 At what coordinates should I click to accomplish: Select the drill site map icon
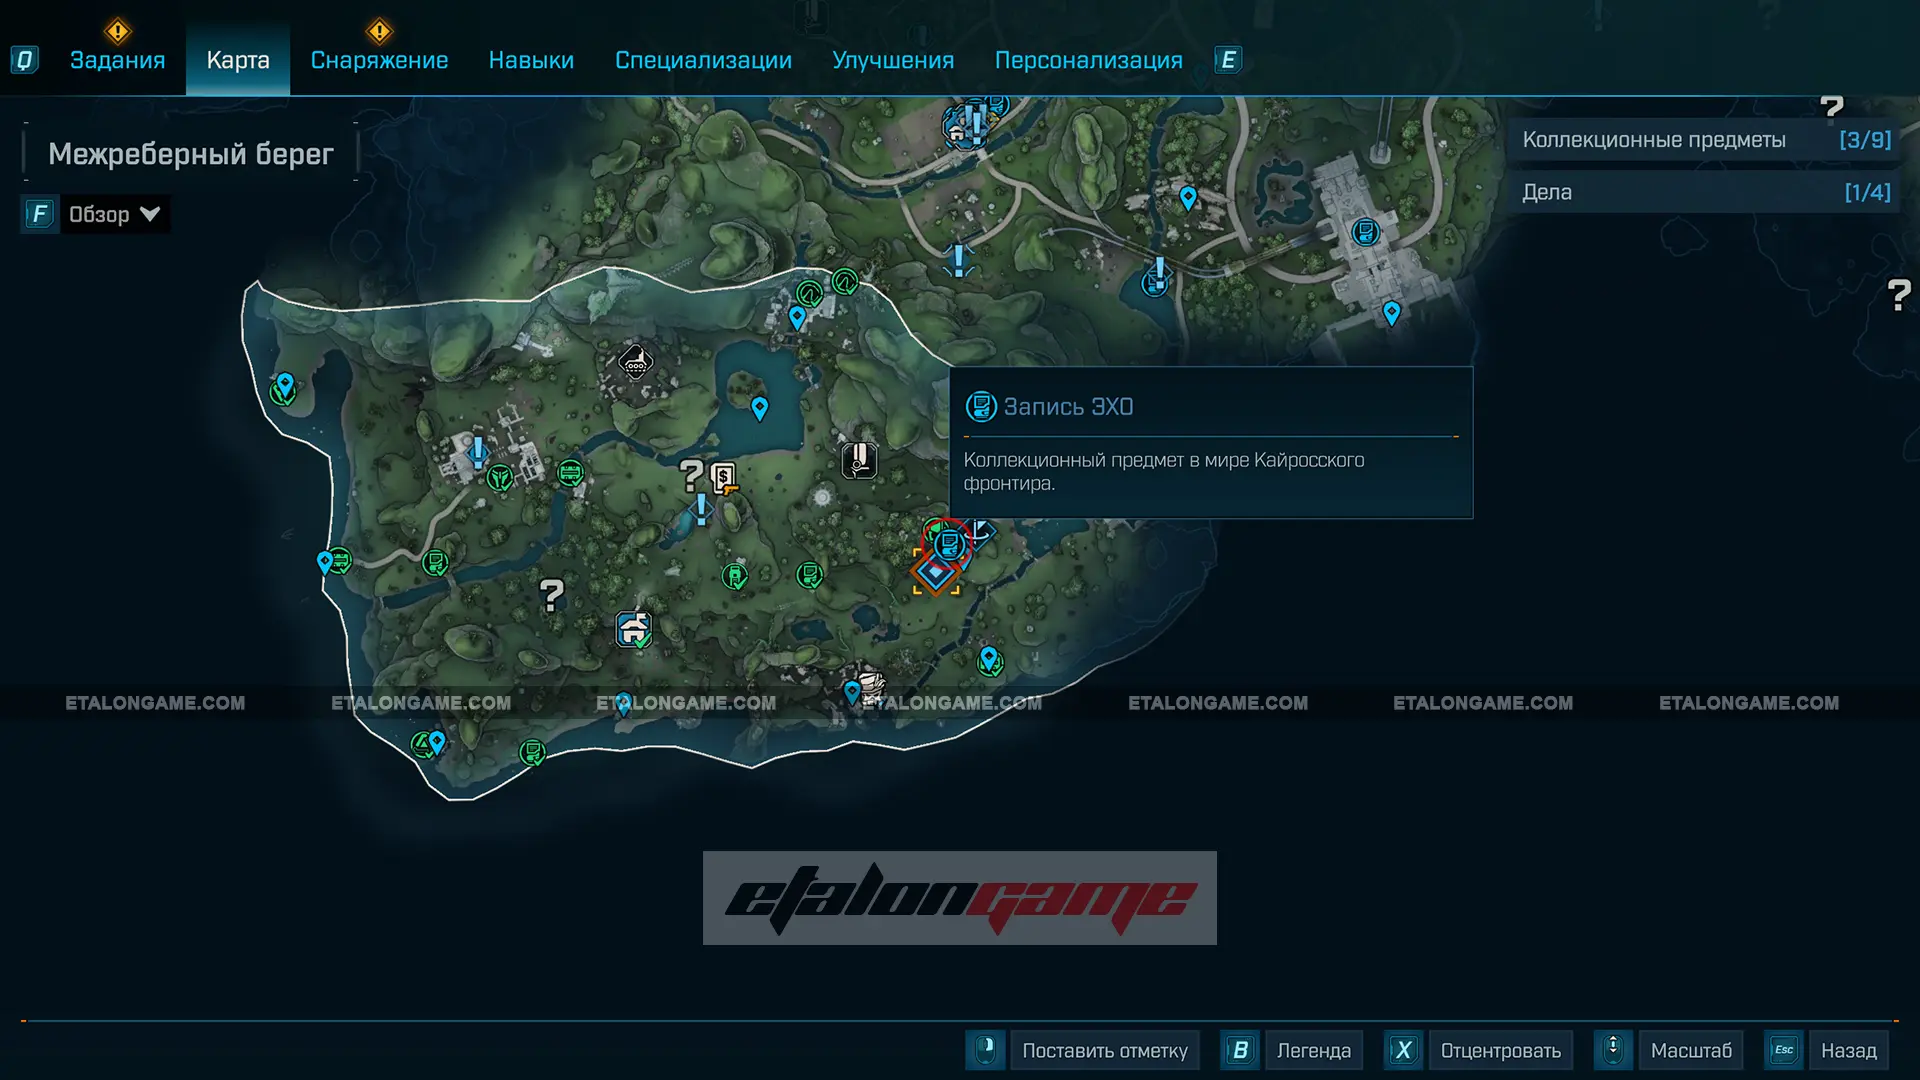635,362
